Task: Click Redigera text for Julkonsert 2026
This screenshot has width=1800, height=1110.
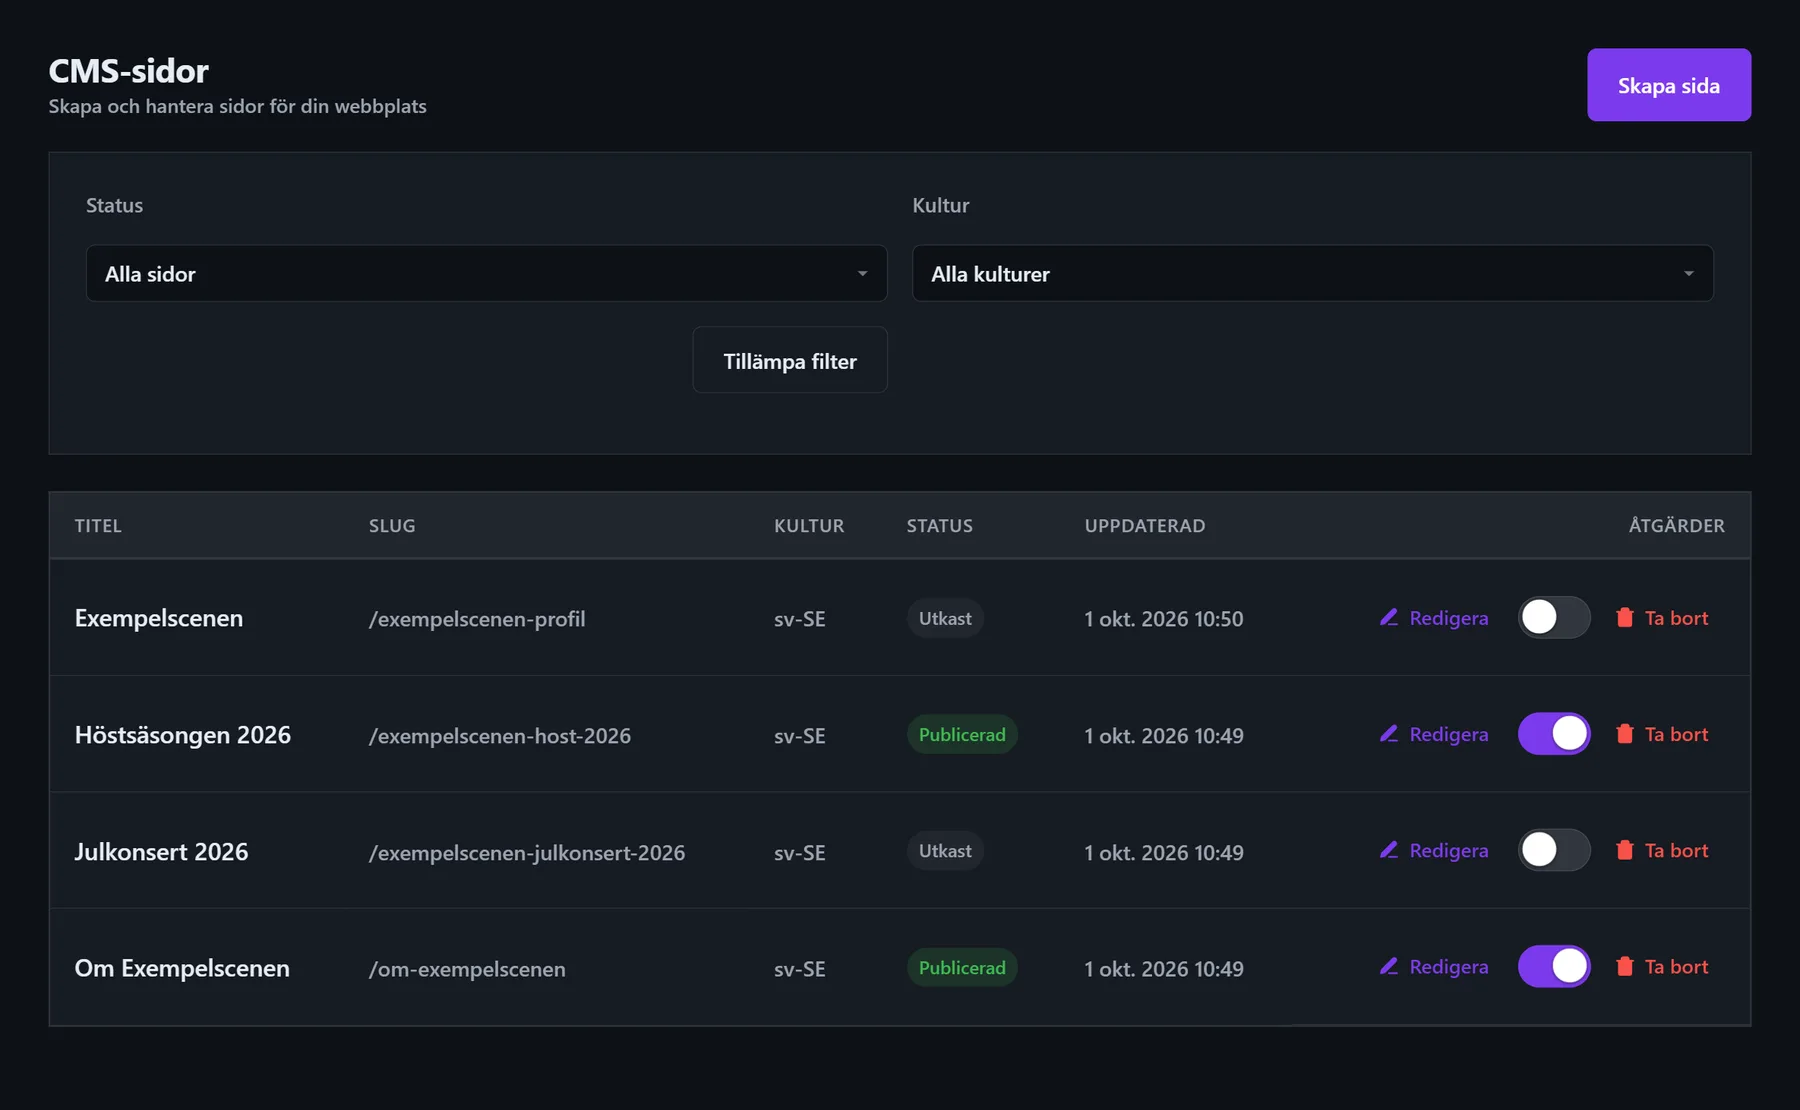Action: click(1449, 850)
